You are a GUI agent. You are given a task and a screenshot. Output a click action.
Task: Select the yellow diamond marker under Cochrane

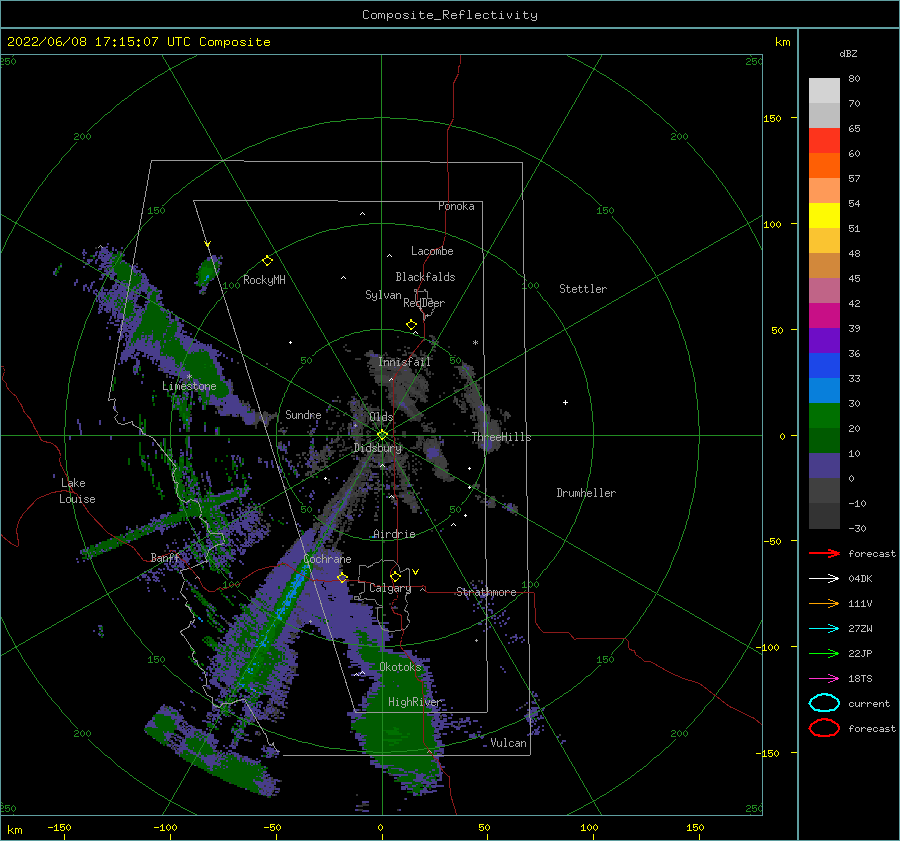[x=342, y=577]
